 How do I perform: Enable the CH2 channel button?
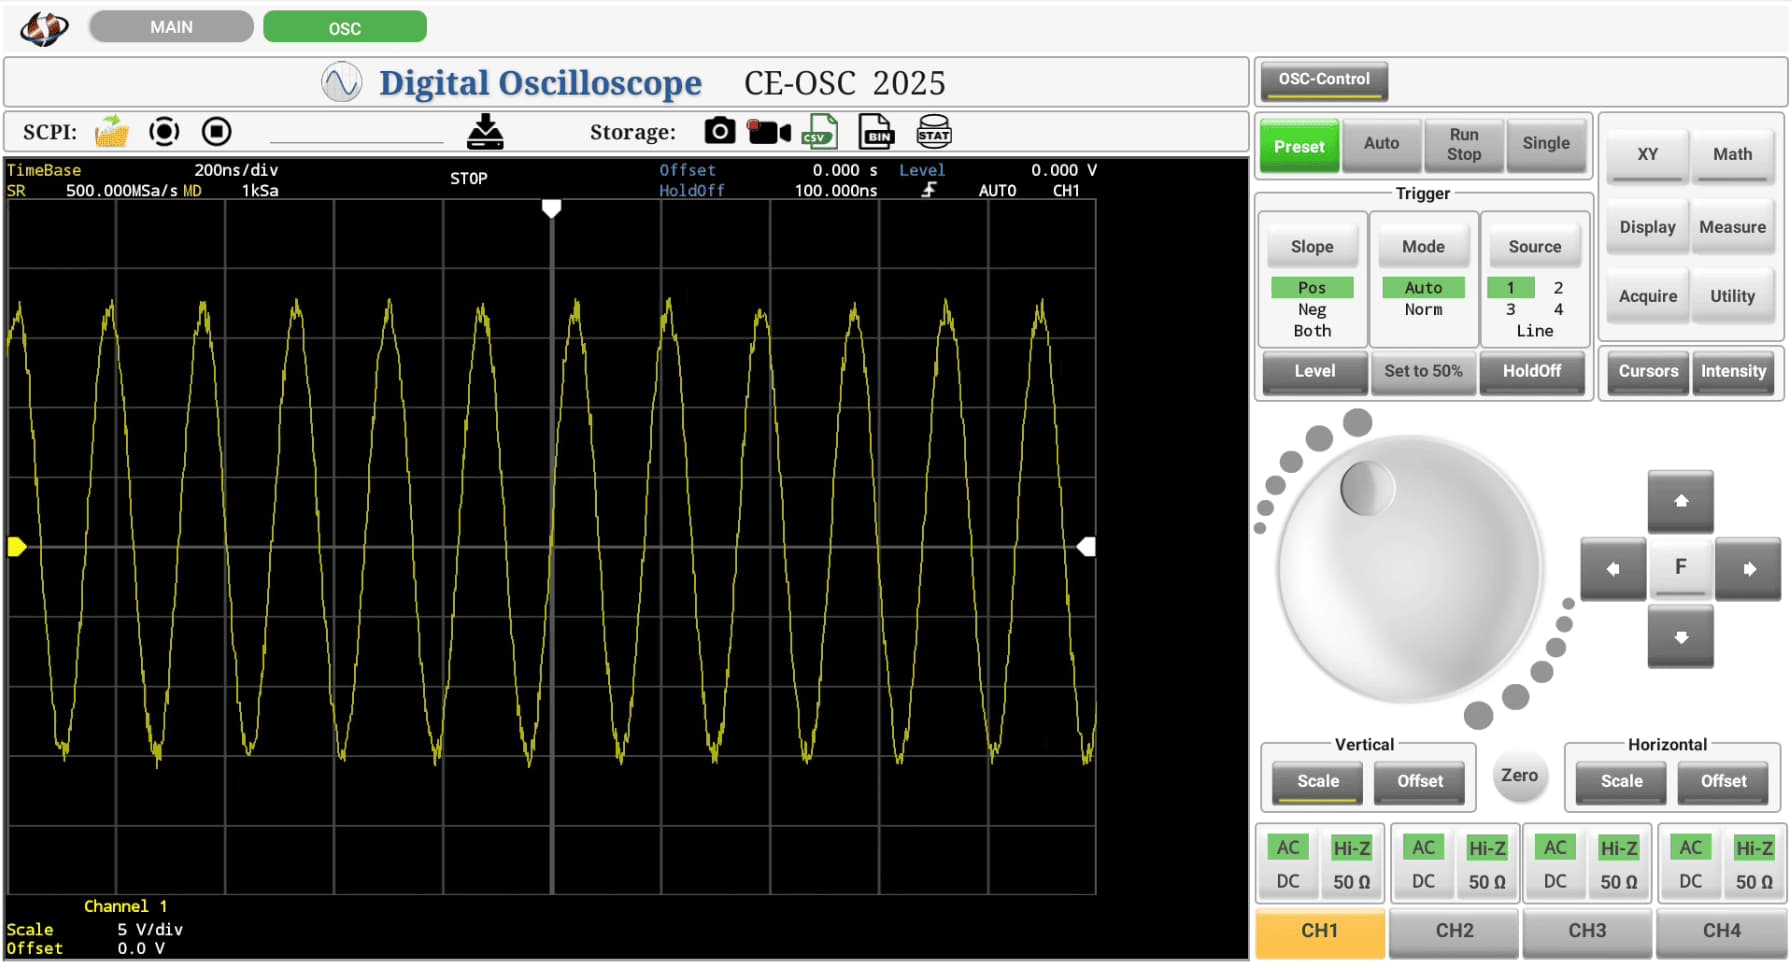[x=1455, y=932]
